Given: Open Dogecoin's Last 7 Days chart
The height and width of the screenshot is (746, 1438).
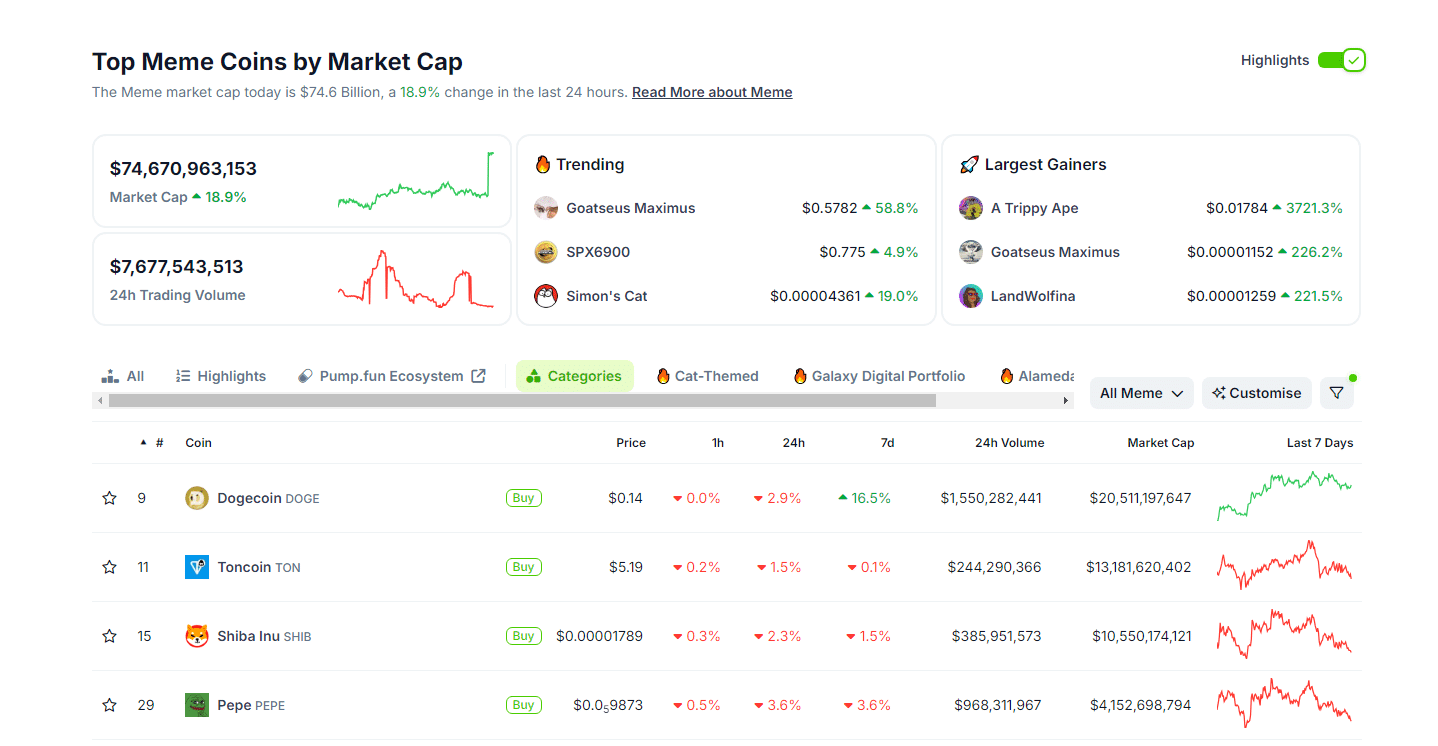Looking at the screenshot, I should click(x=1284, y=496).
